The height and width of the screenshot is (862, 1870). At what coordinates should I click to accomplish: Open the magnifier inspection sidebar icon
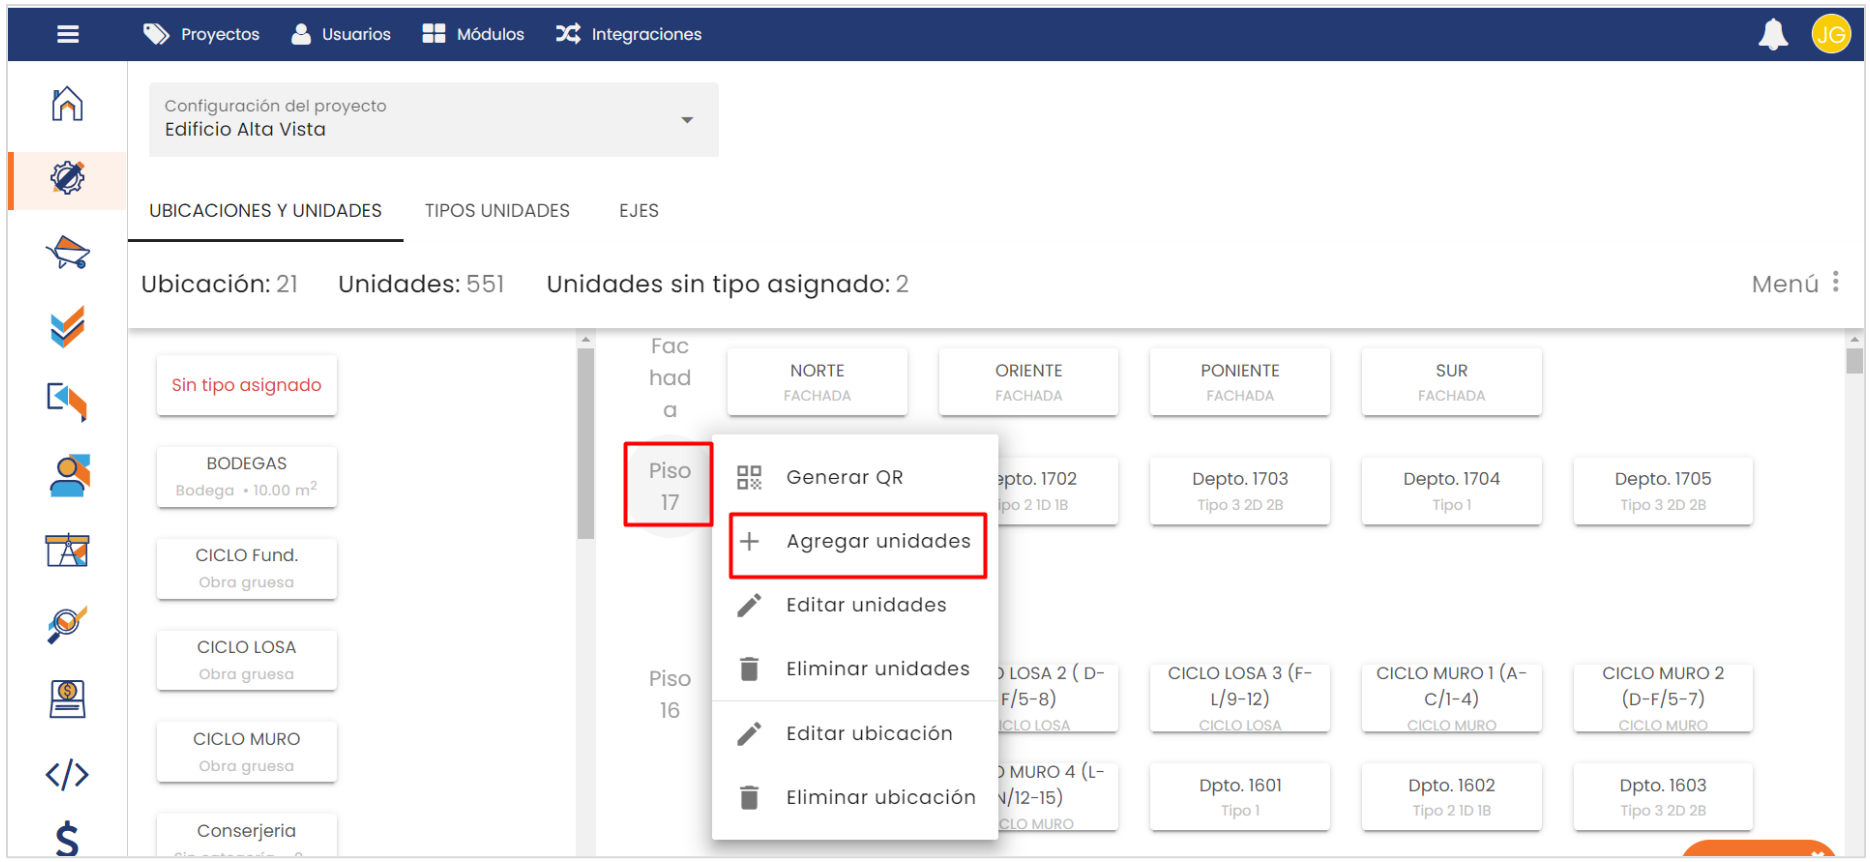(67, 625)
